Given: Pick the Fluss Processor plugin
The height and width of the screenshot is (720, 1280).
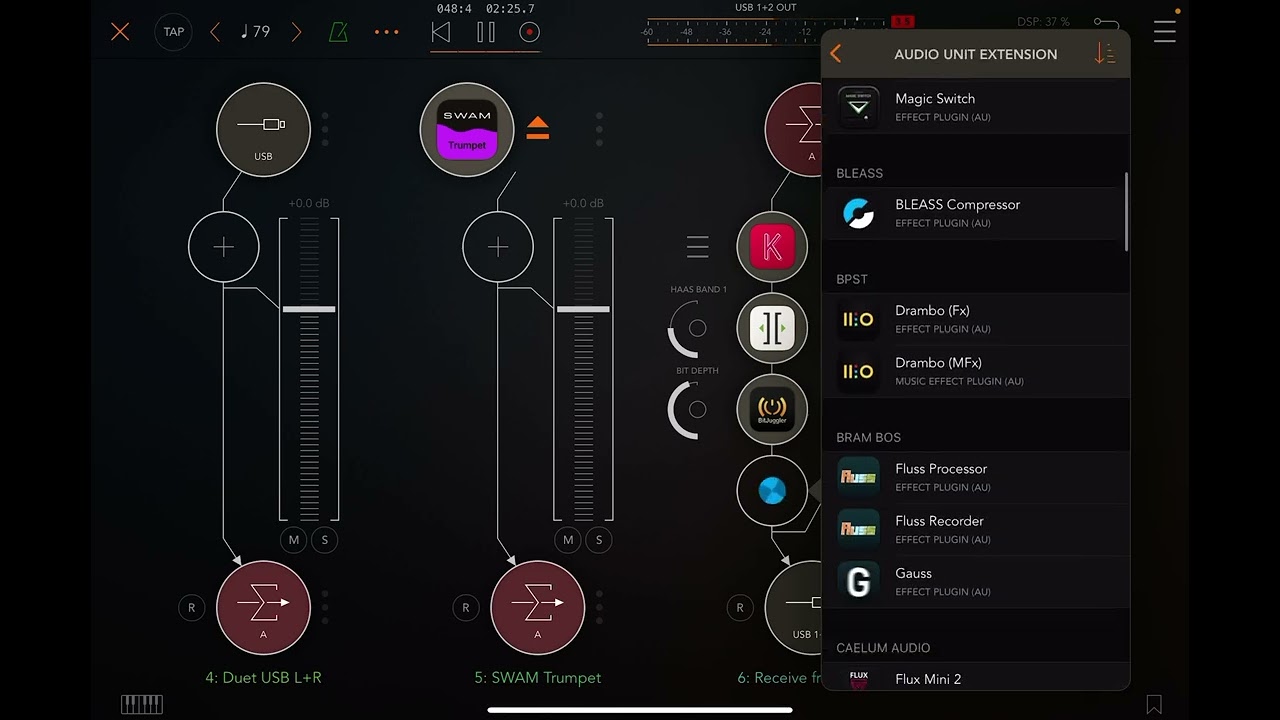Looking at the screenshot, I should click(x=976, y=477).
